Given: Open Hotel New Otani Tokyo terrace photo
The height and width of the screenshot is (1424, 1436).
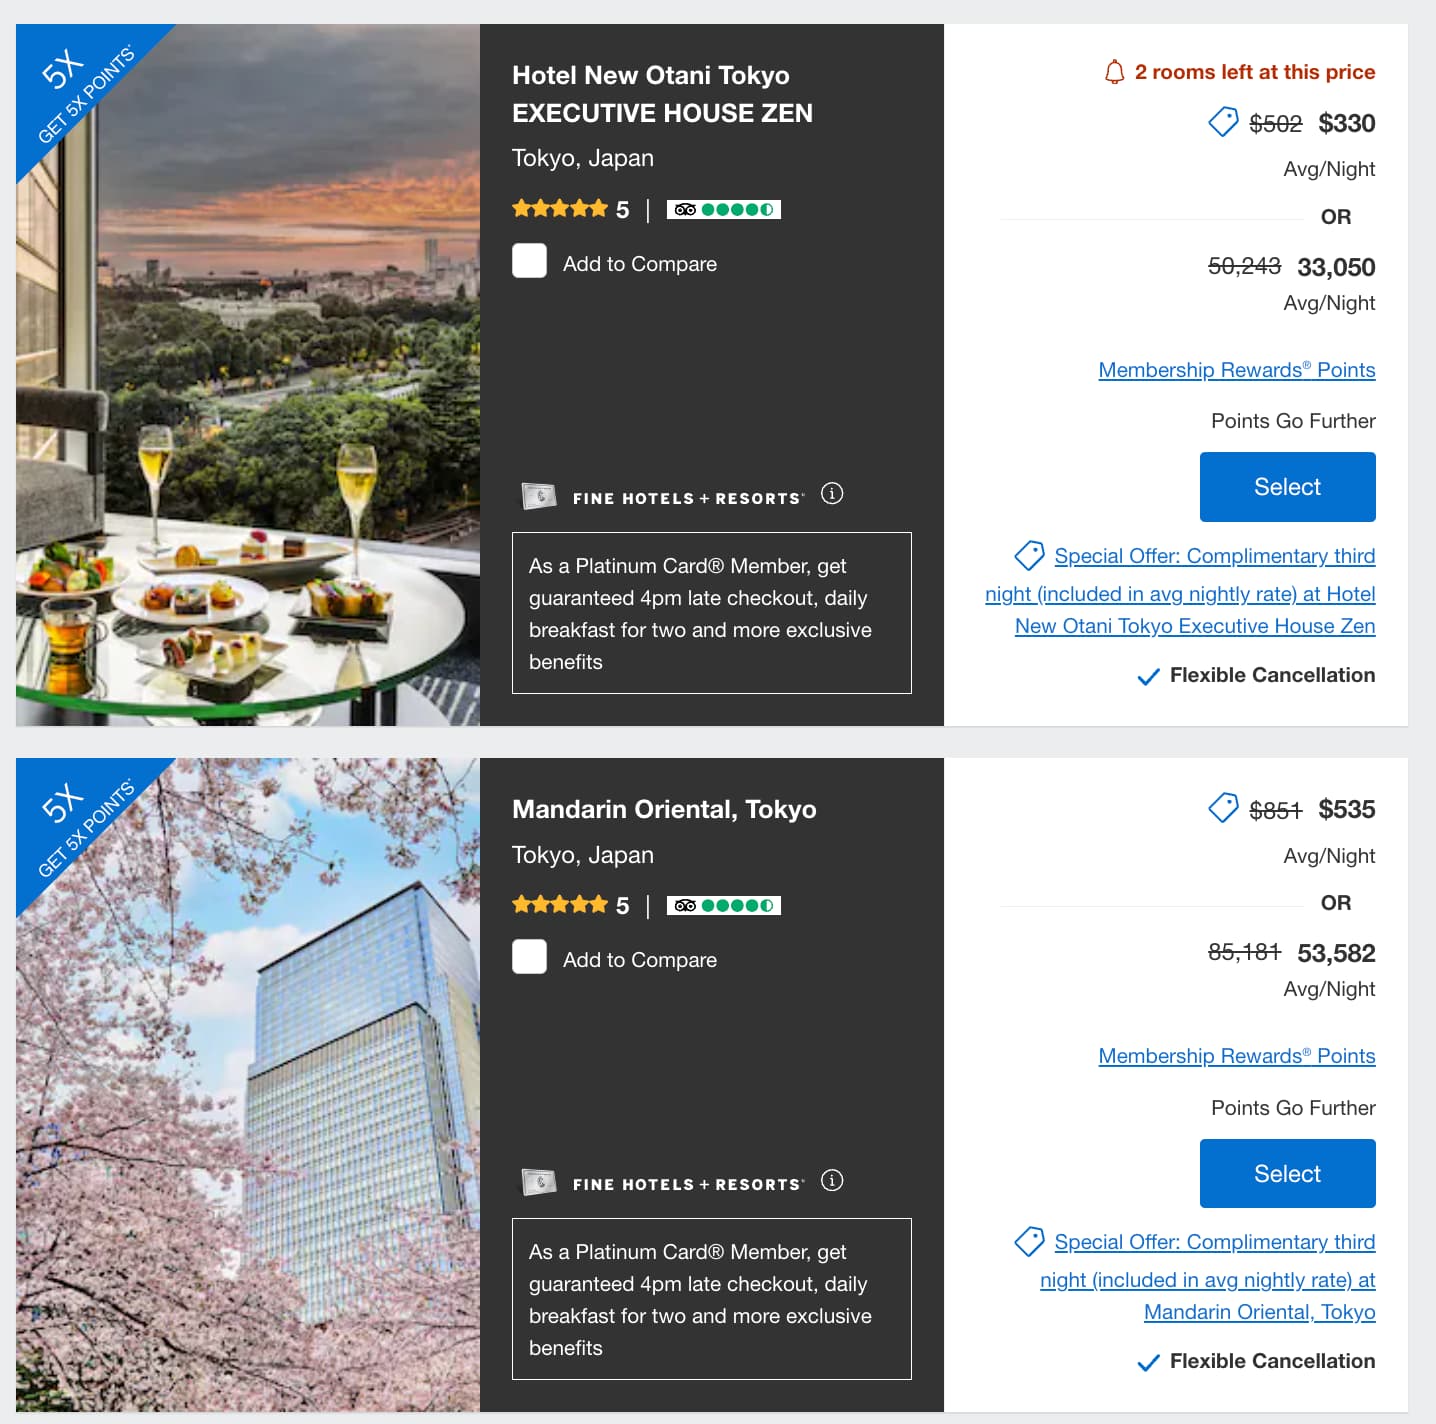Looking at the screenshot, I should pyautogui.click(x=248, y=400).
